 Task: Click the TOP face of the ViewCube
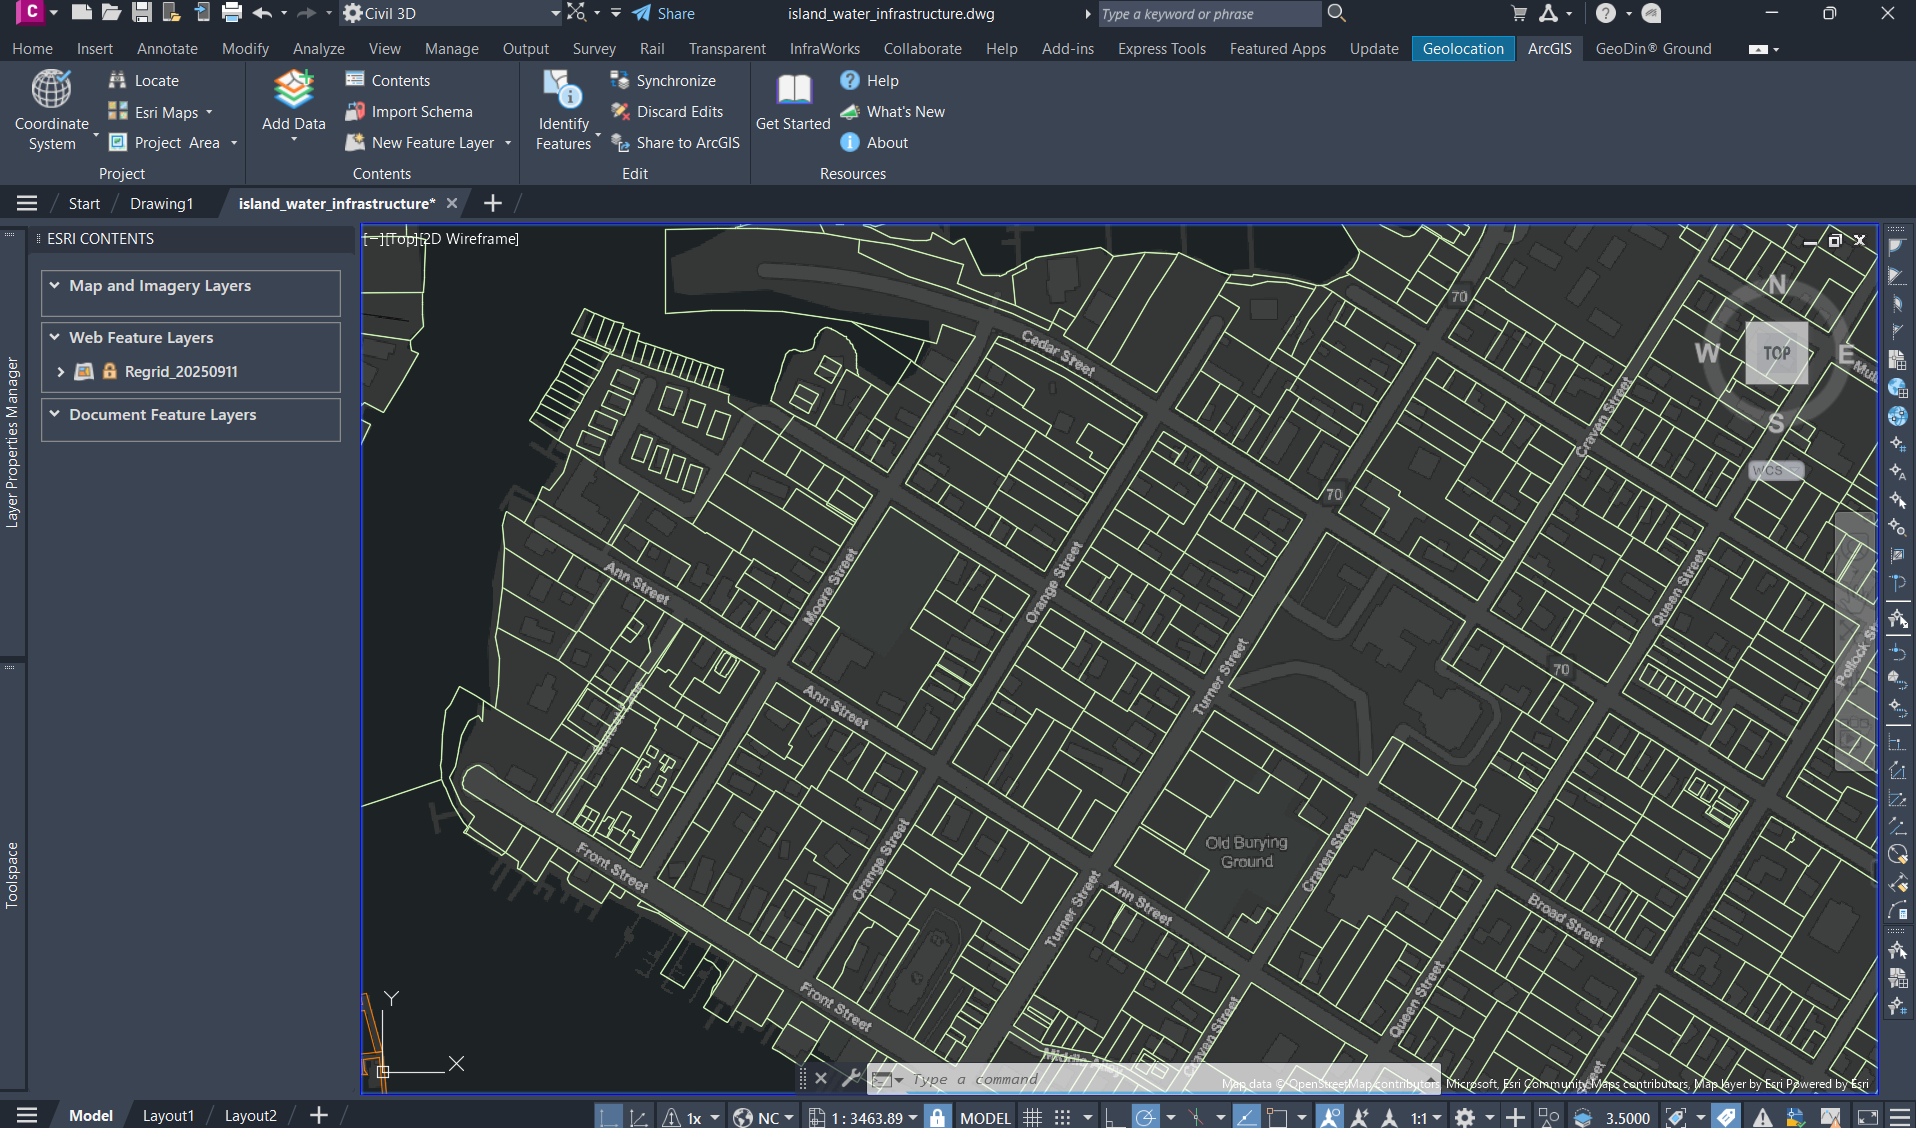coord(1776,353)
